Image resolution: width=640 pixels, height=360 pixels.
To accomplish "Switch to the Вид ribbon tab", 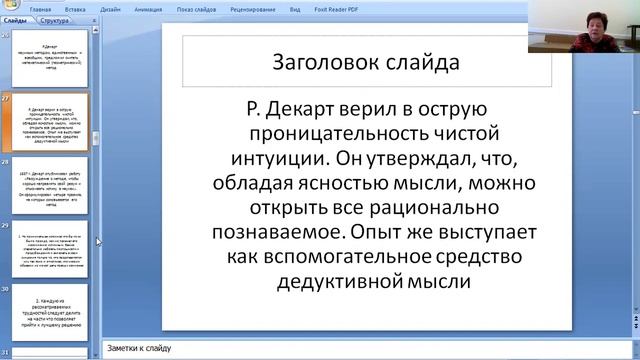I will click(295, 9).
